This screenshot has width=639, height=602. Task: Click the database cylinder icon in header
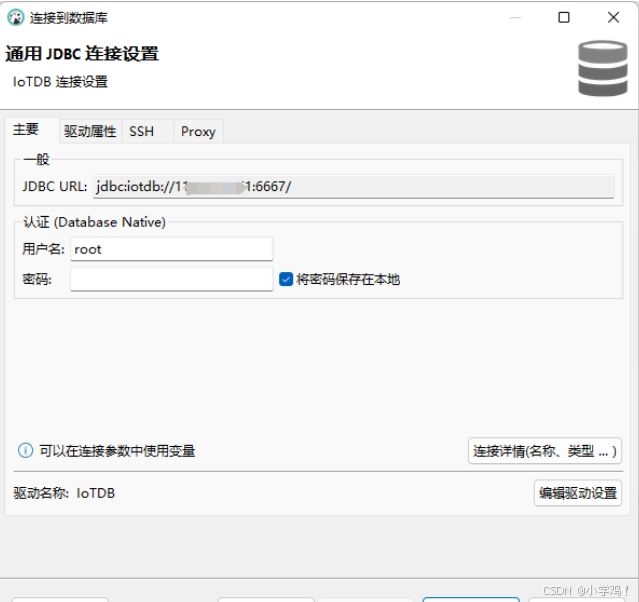(603, 68)
